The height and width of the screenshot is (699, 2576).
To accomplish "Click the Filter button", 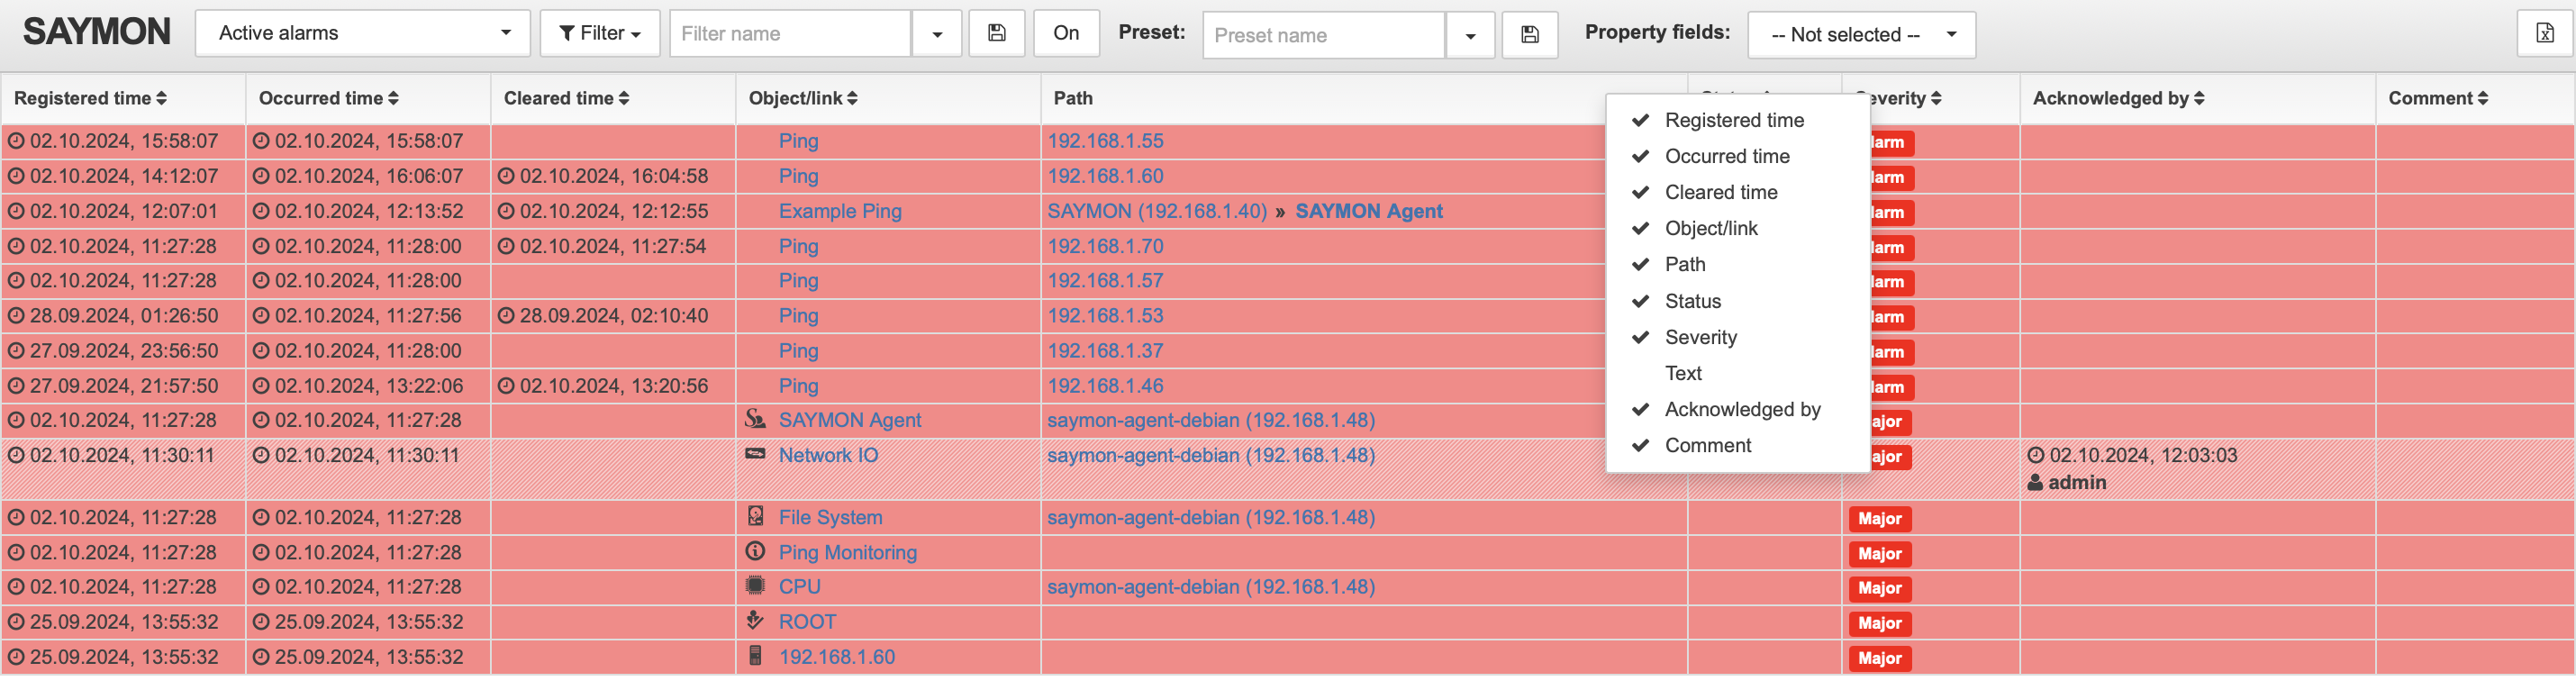I will (x=600, y=34).
